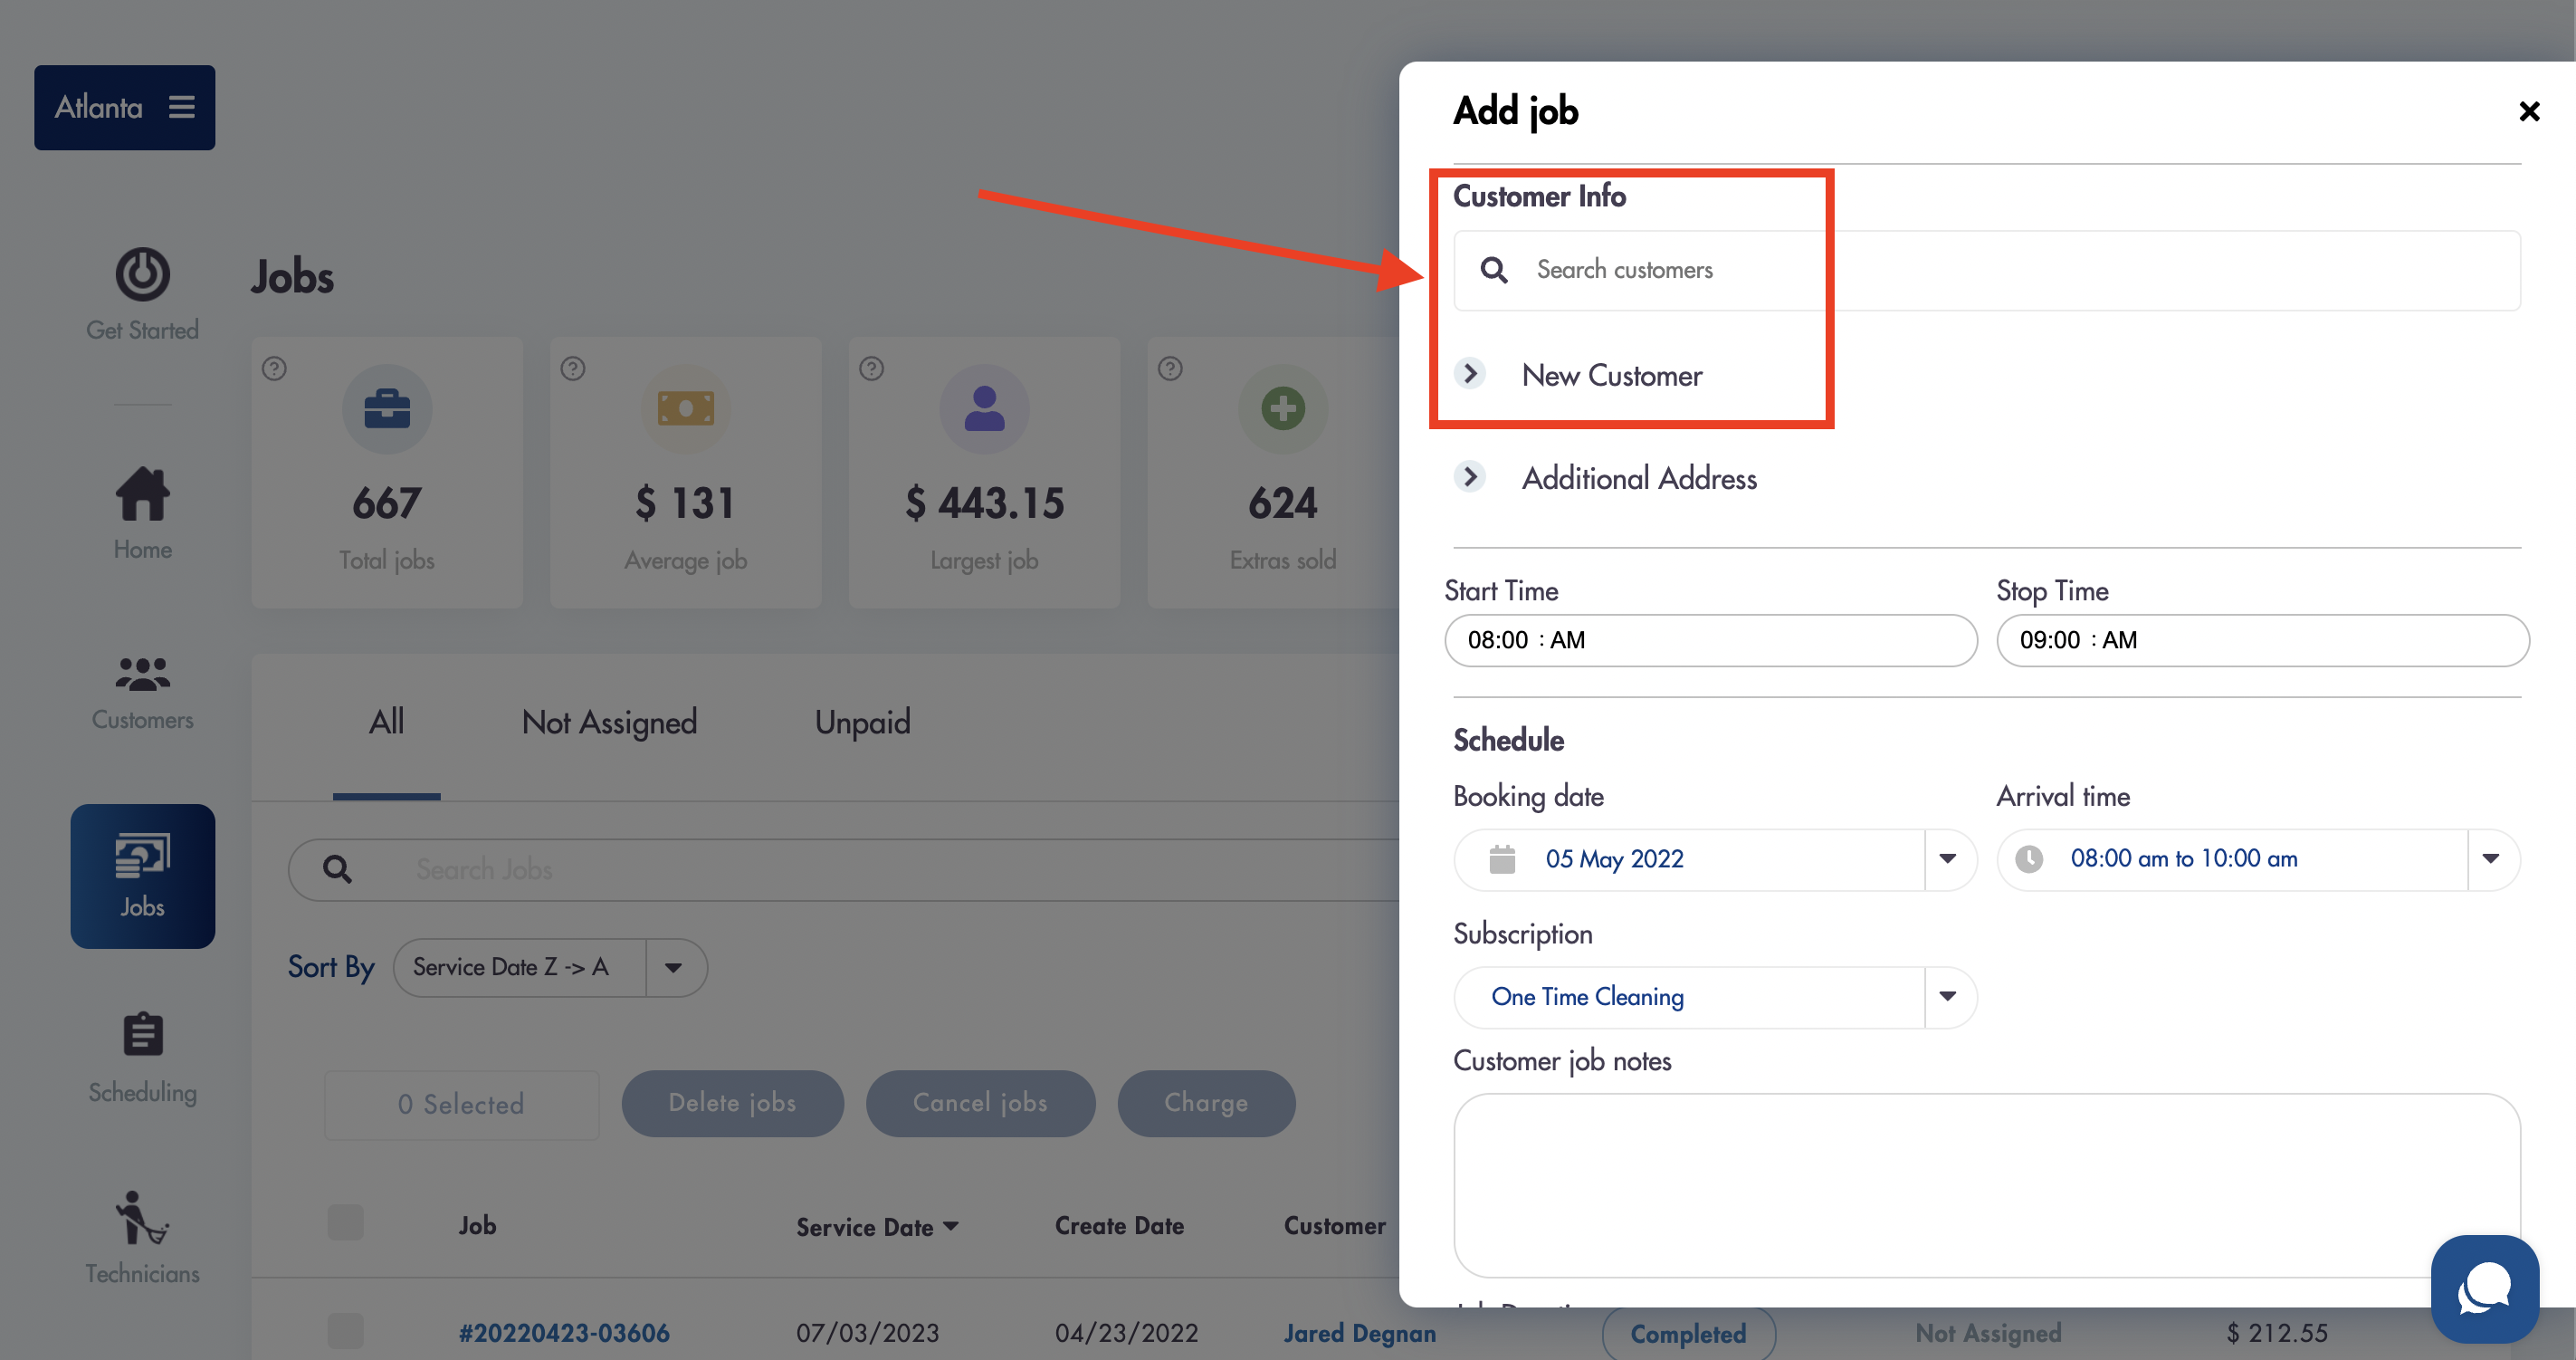Switch to the Not Assigned tab
This screenshot has width=2576, height=1360.
609,722
